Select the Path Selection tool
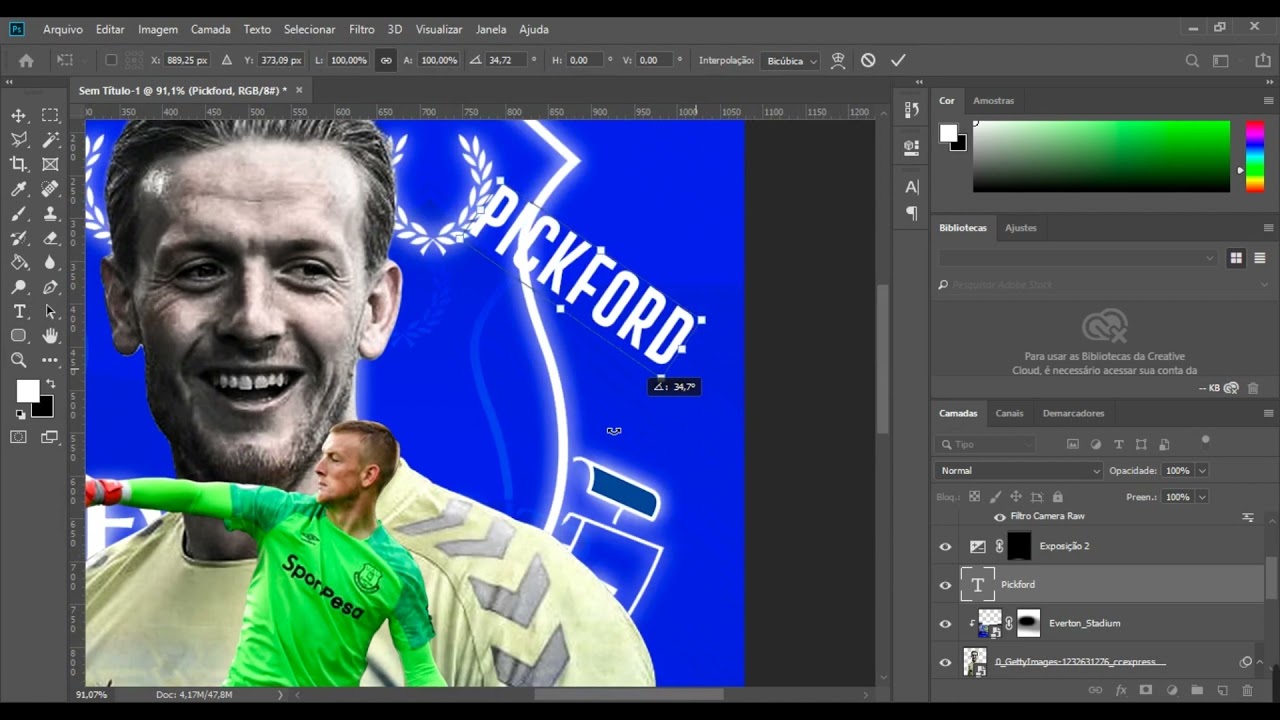The image size is (1280, 720). click(x=50, y=311)
